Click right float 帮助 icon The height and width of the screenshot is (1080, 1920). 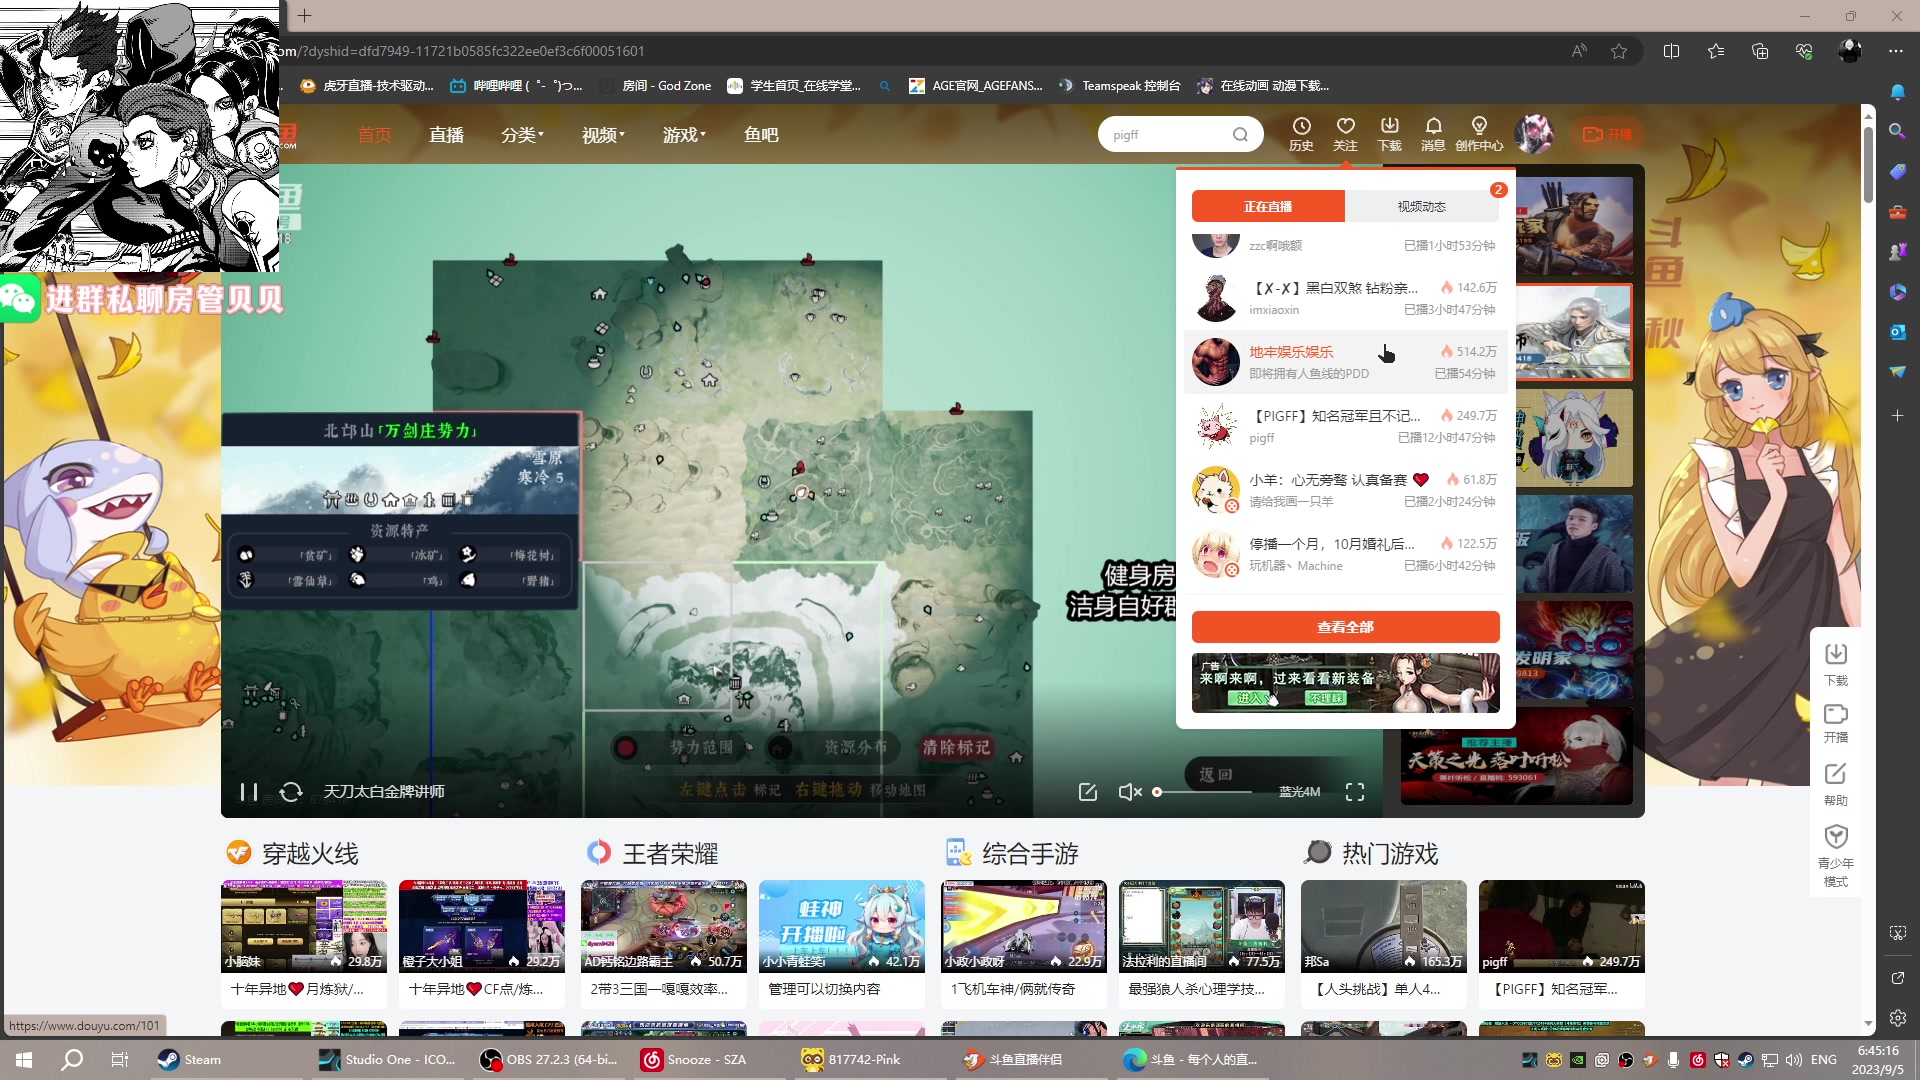[x=1836, y=785]
